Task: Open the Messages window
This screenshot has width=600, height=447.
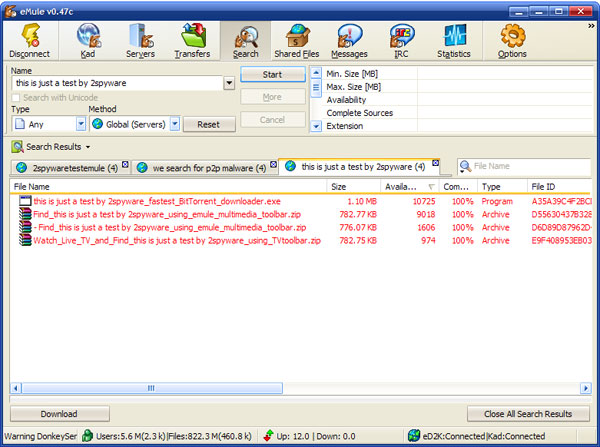Action: point(349,41)
